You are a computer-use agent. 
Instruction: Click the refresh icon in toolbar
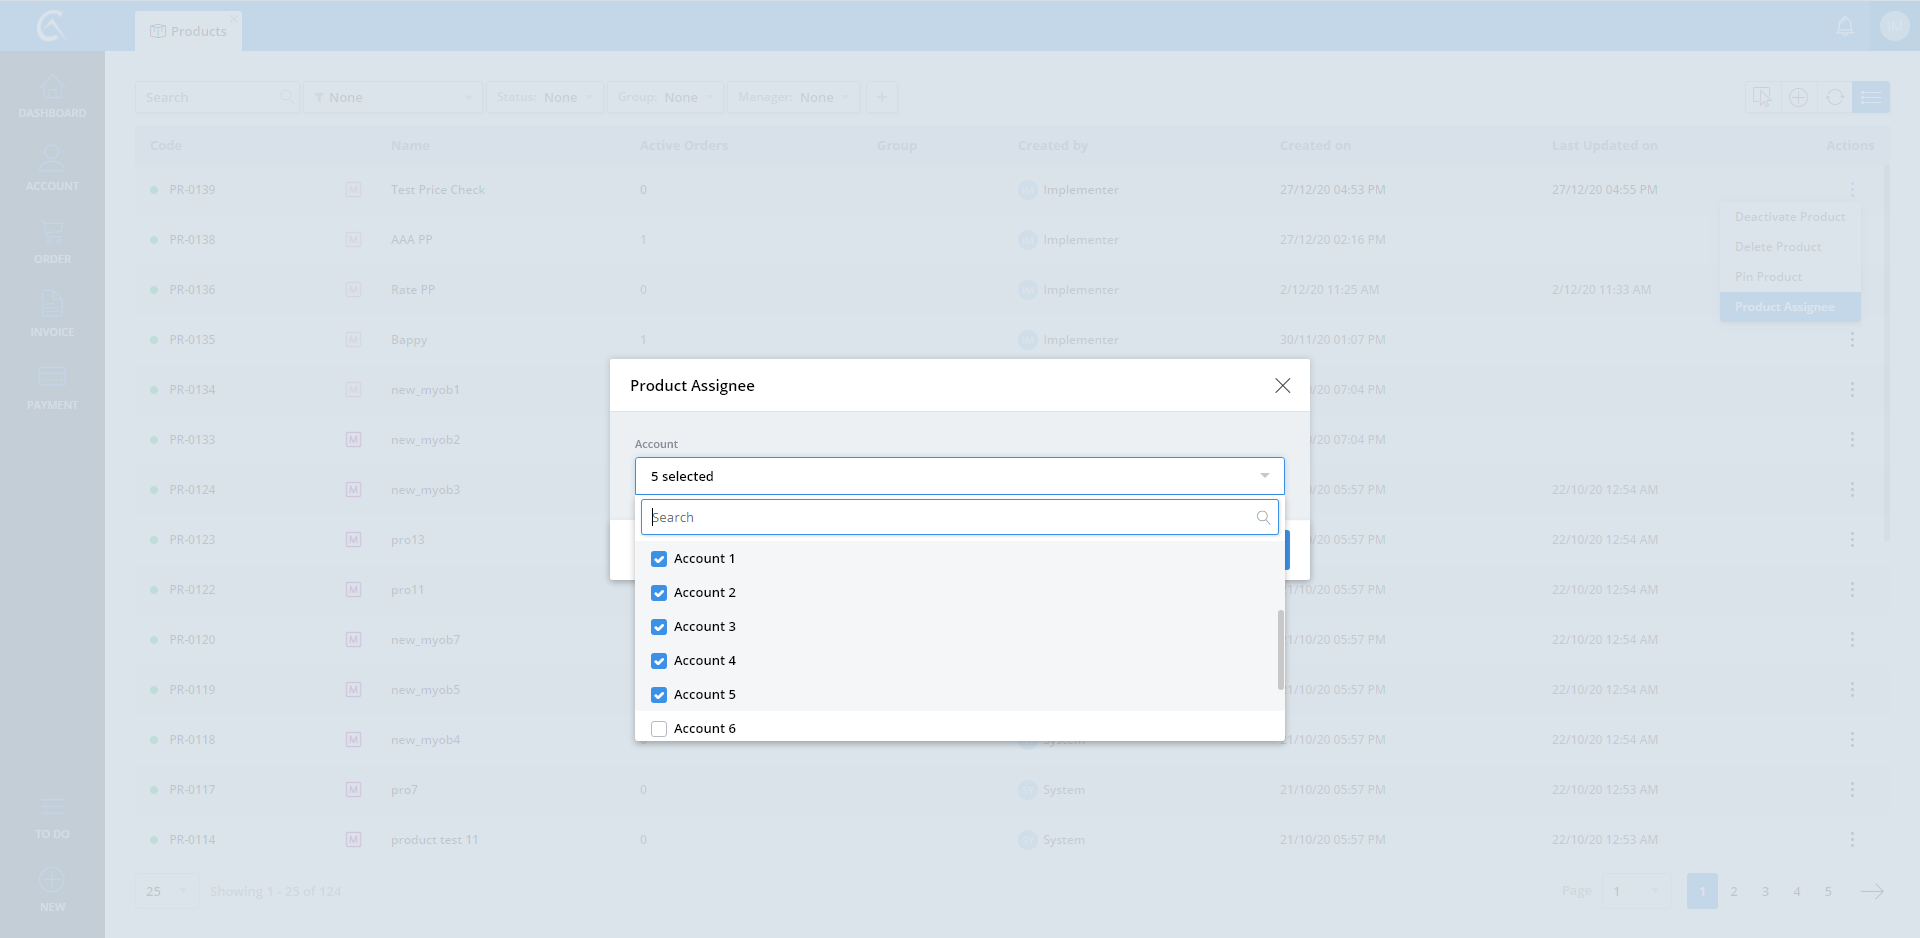coord(1834,97)
